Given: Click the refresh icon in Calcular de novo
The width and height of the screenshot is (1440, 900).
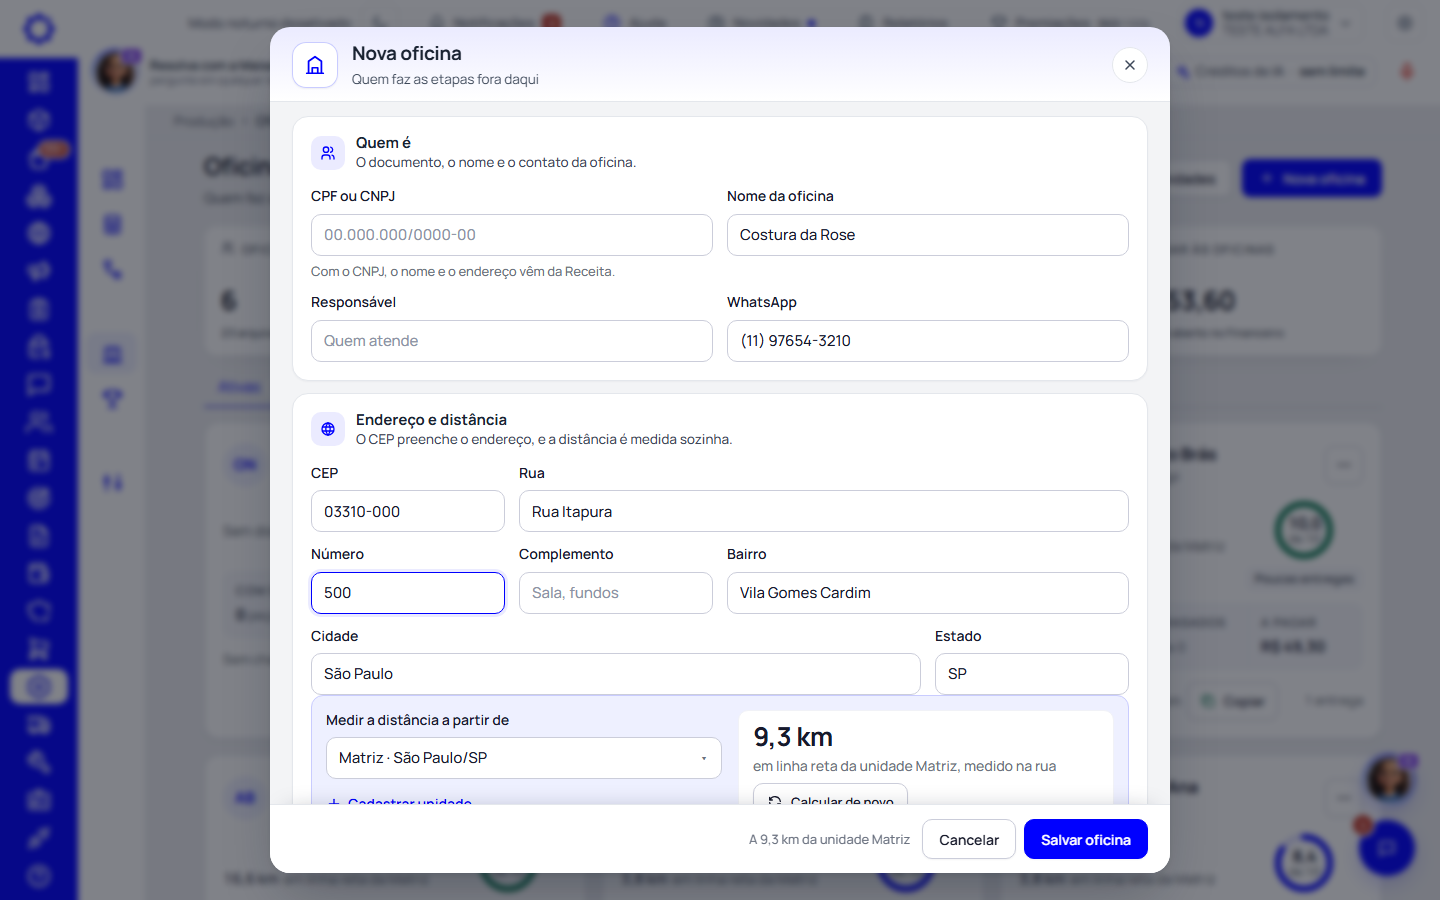Looking at the screenshot, I should tap(775, 800).
